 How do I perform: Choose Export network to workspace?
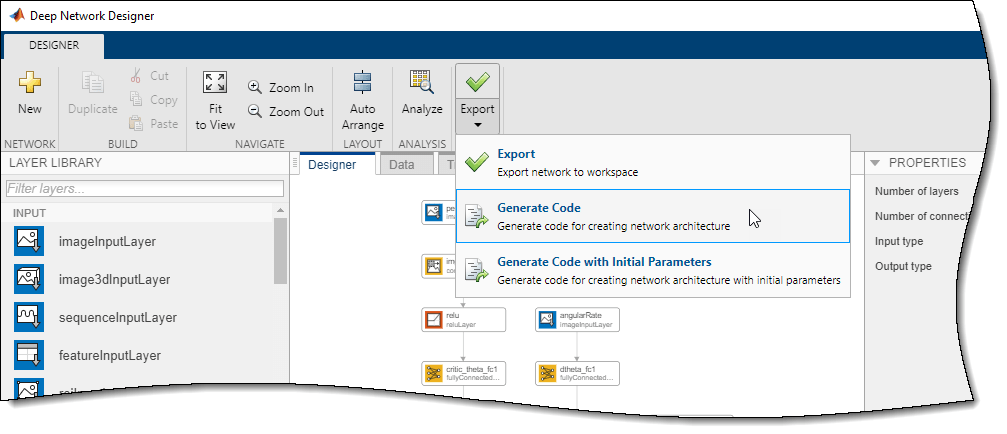coord(652,162)
